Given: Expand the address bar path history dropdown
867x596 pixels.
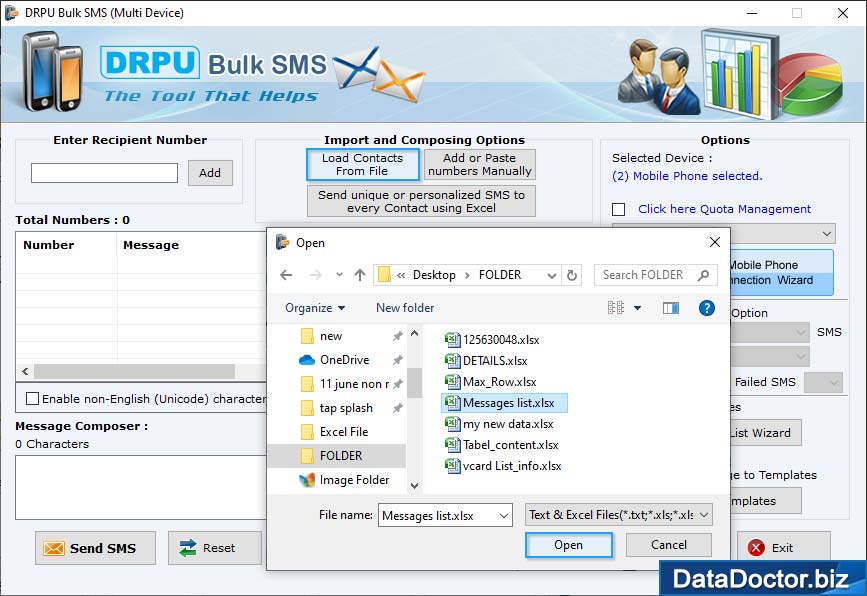Looking at the screenshot, I should (x=551, y=275).
